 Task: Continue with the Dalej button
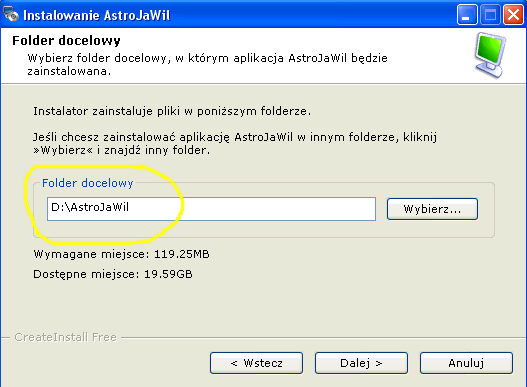click(x=361, y=363)
